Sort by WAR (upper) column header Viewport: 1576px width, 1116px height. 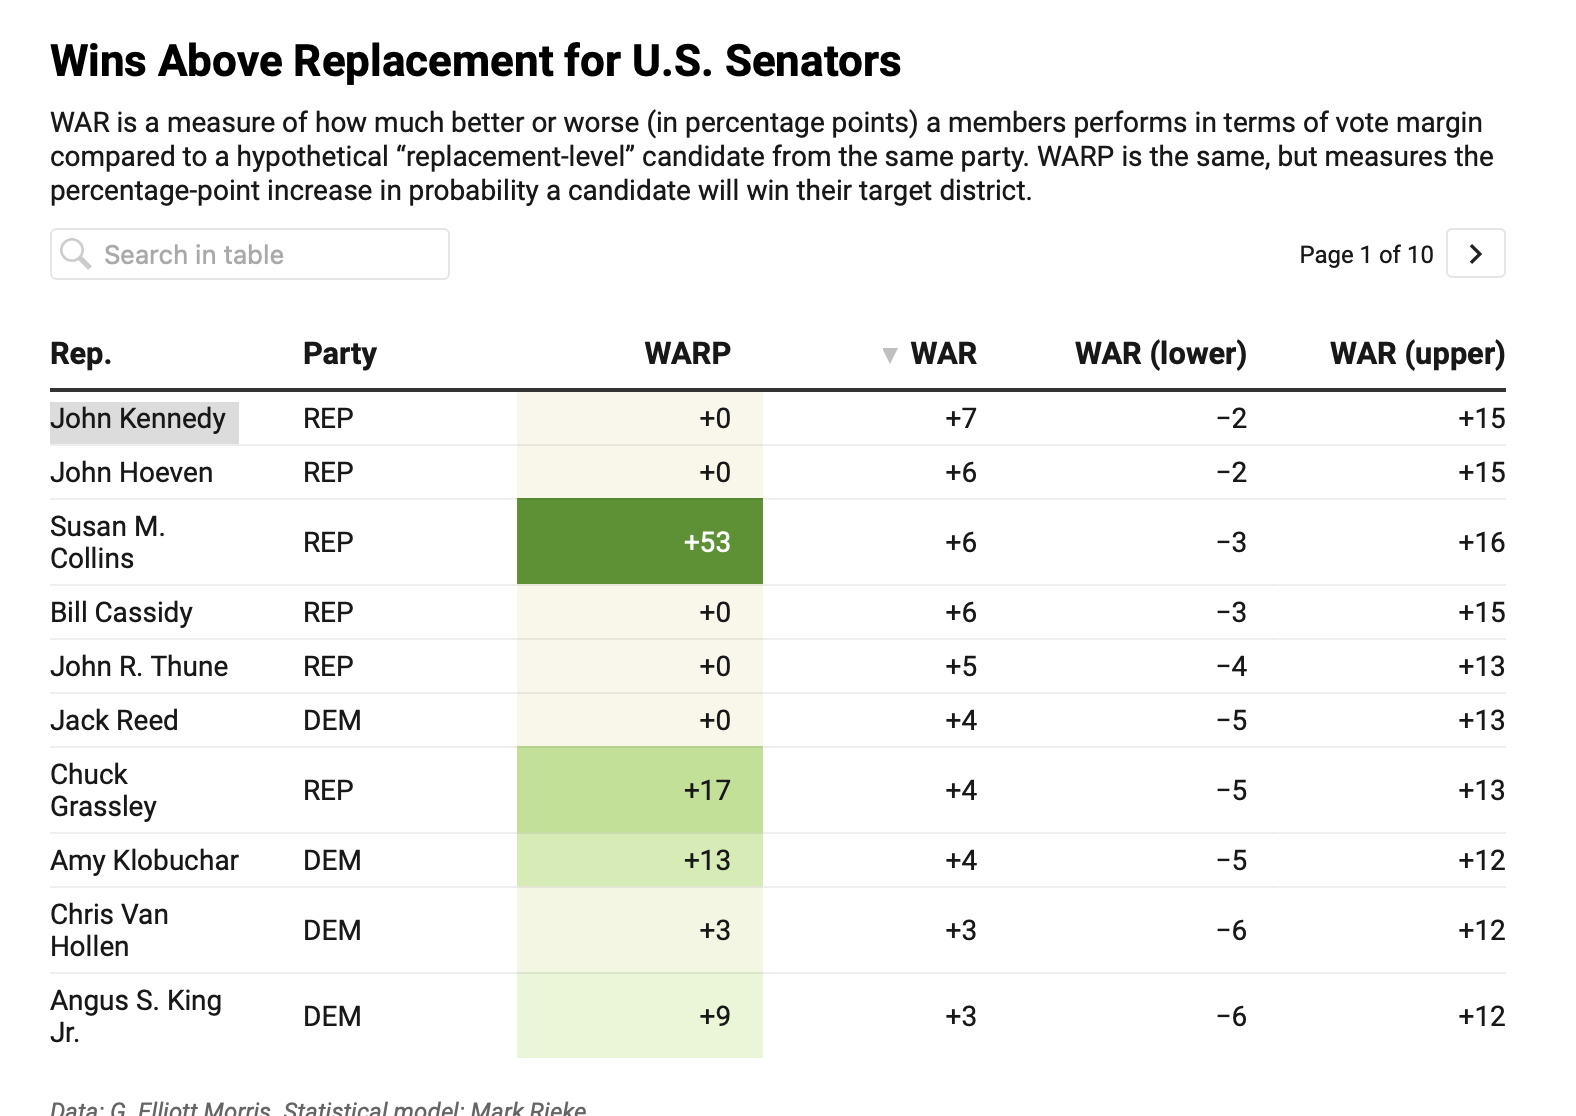pos(1416,354)
